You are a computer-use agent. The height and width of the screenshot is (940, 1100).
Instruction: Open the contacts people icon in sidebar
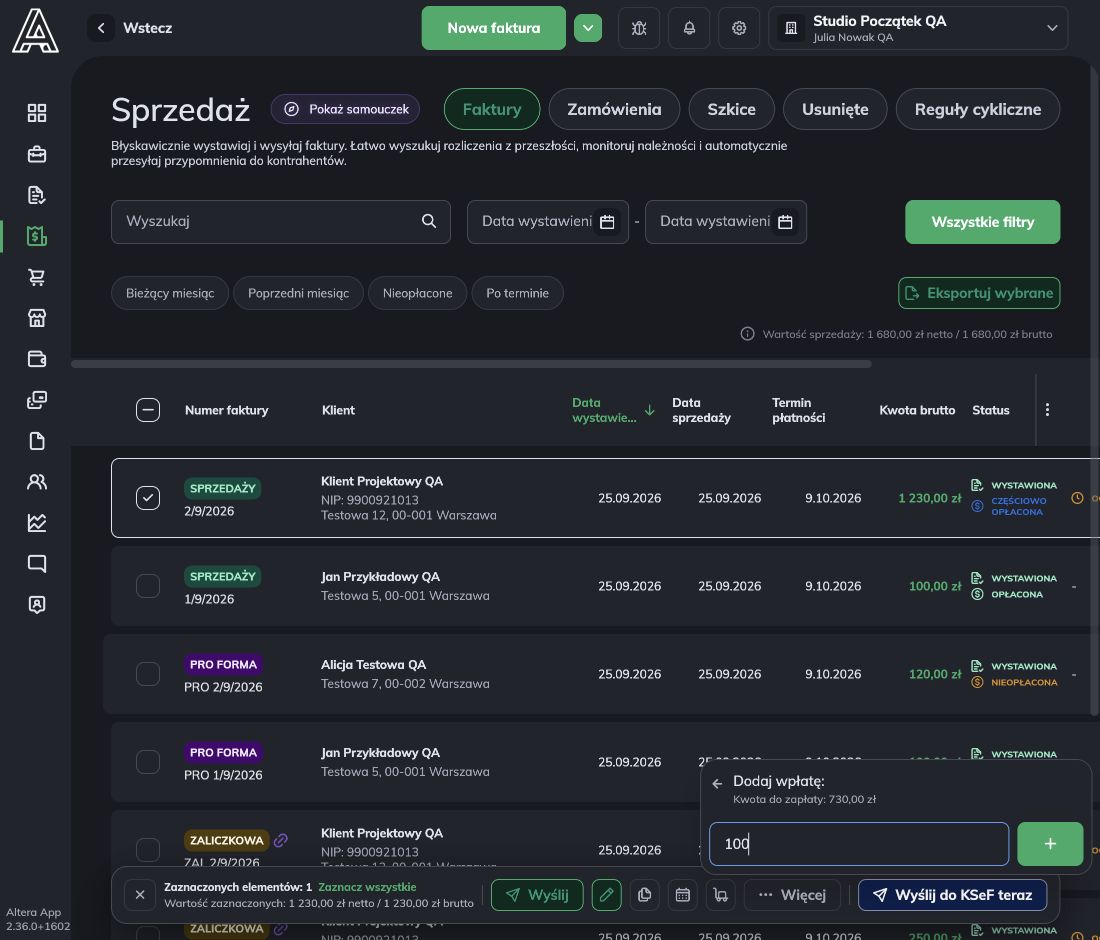(36, 482)
